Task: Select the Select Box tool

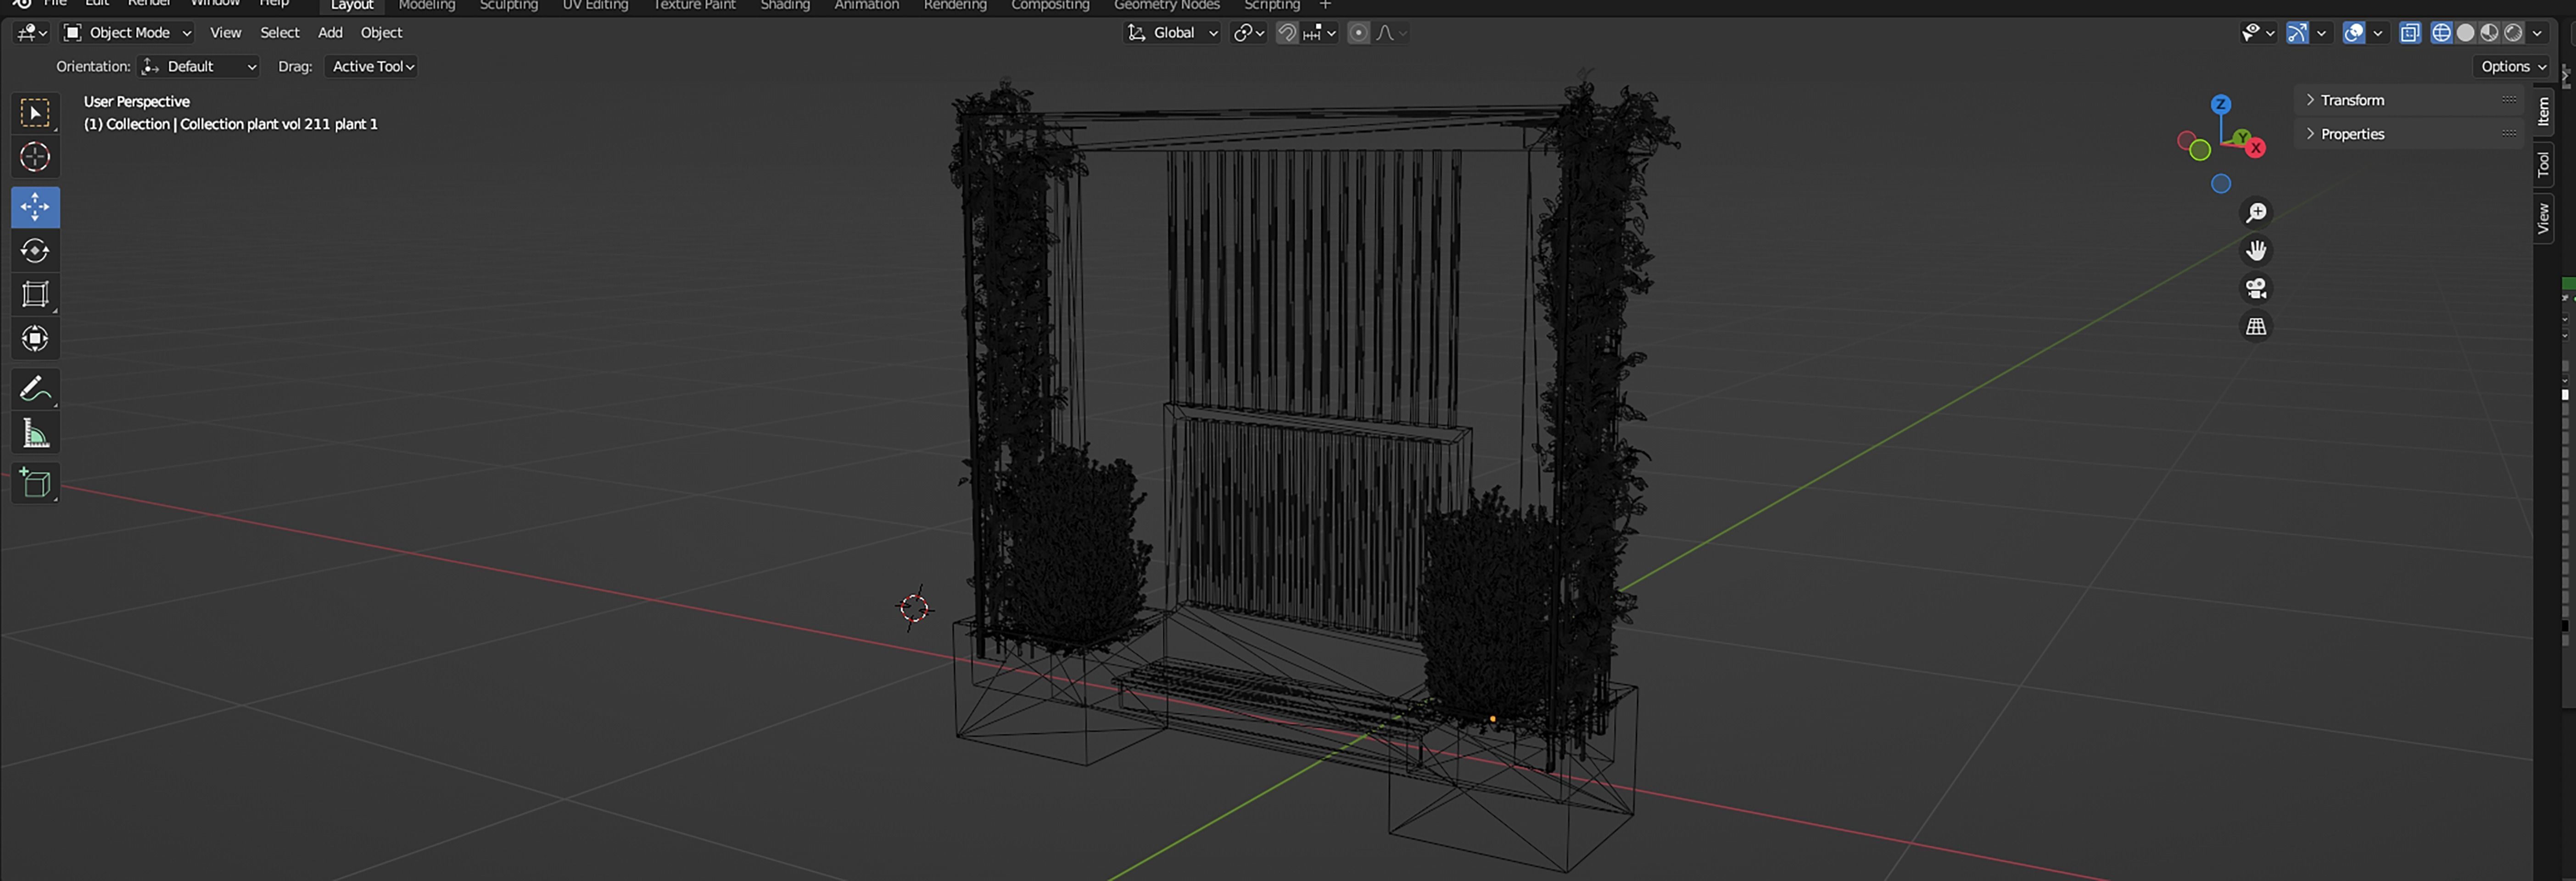Action: 35,113
